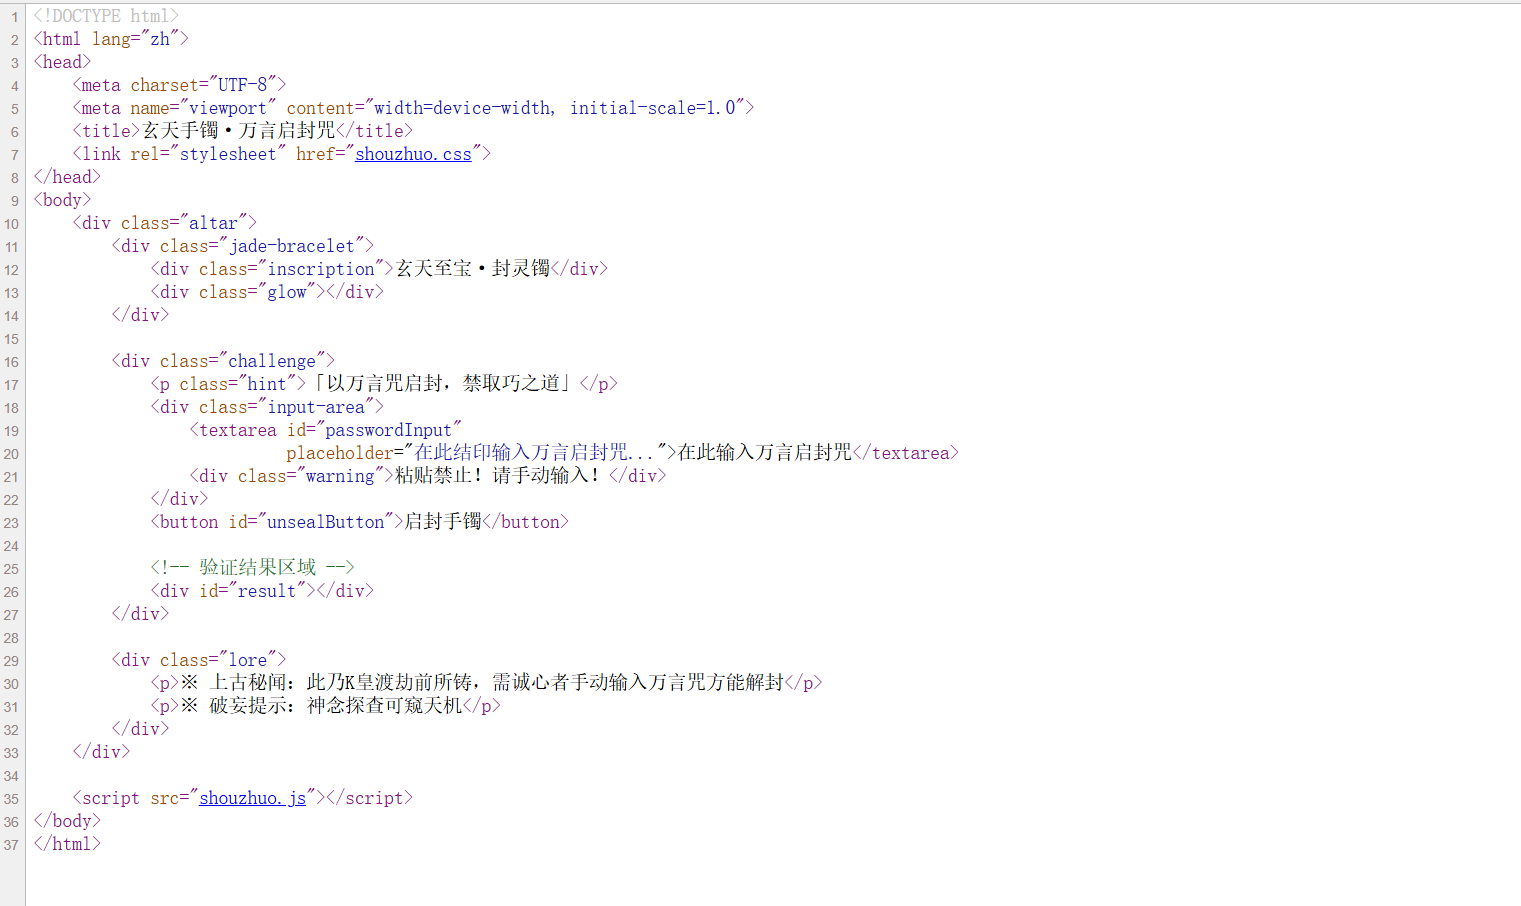The width and height of the screenshot is (1521, 906).
Task: Click the html lang="zh" tag
Action: 111,39
